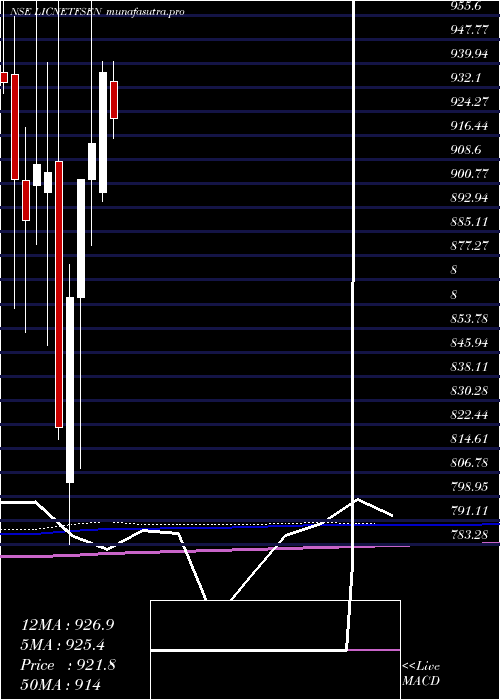Click the 939.94 price axis label
The height and width of the screenshot is (700, 500).
tap(470, 54)
